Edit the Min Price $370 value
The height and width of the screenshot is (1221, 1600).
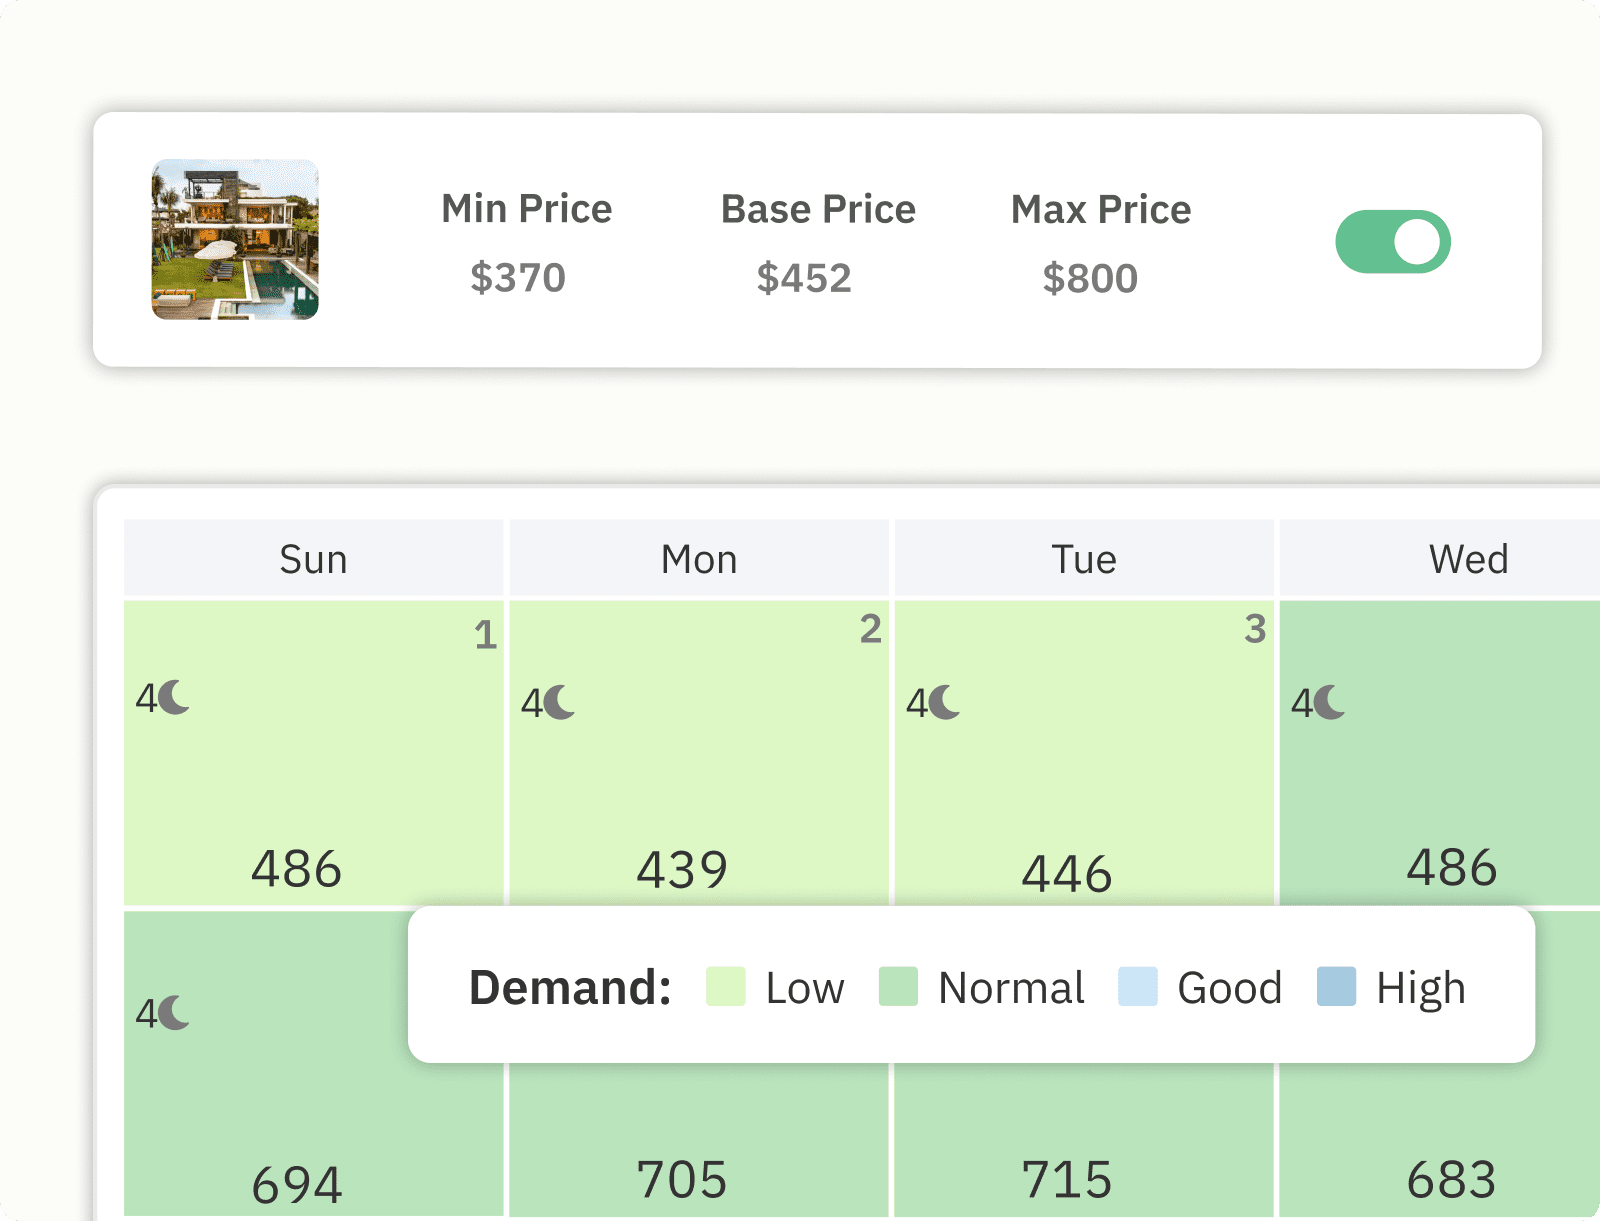pos(518,278)
